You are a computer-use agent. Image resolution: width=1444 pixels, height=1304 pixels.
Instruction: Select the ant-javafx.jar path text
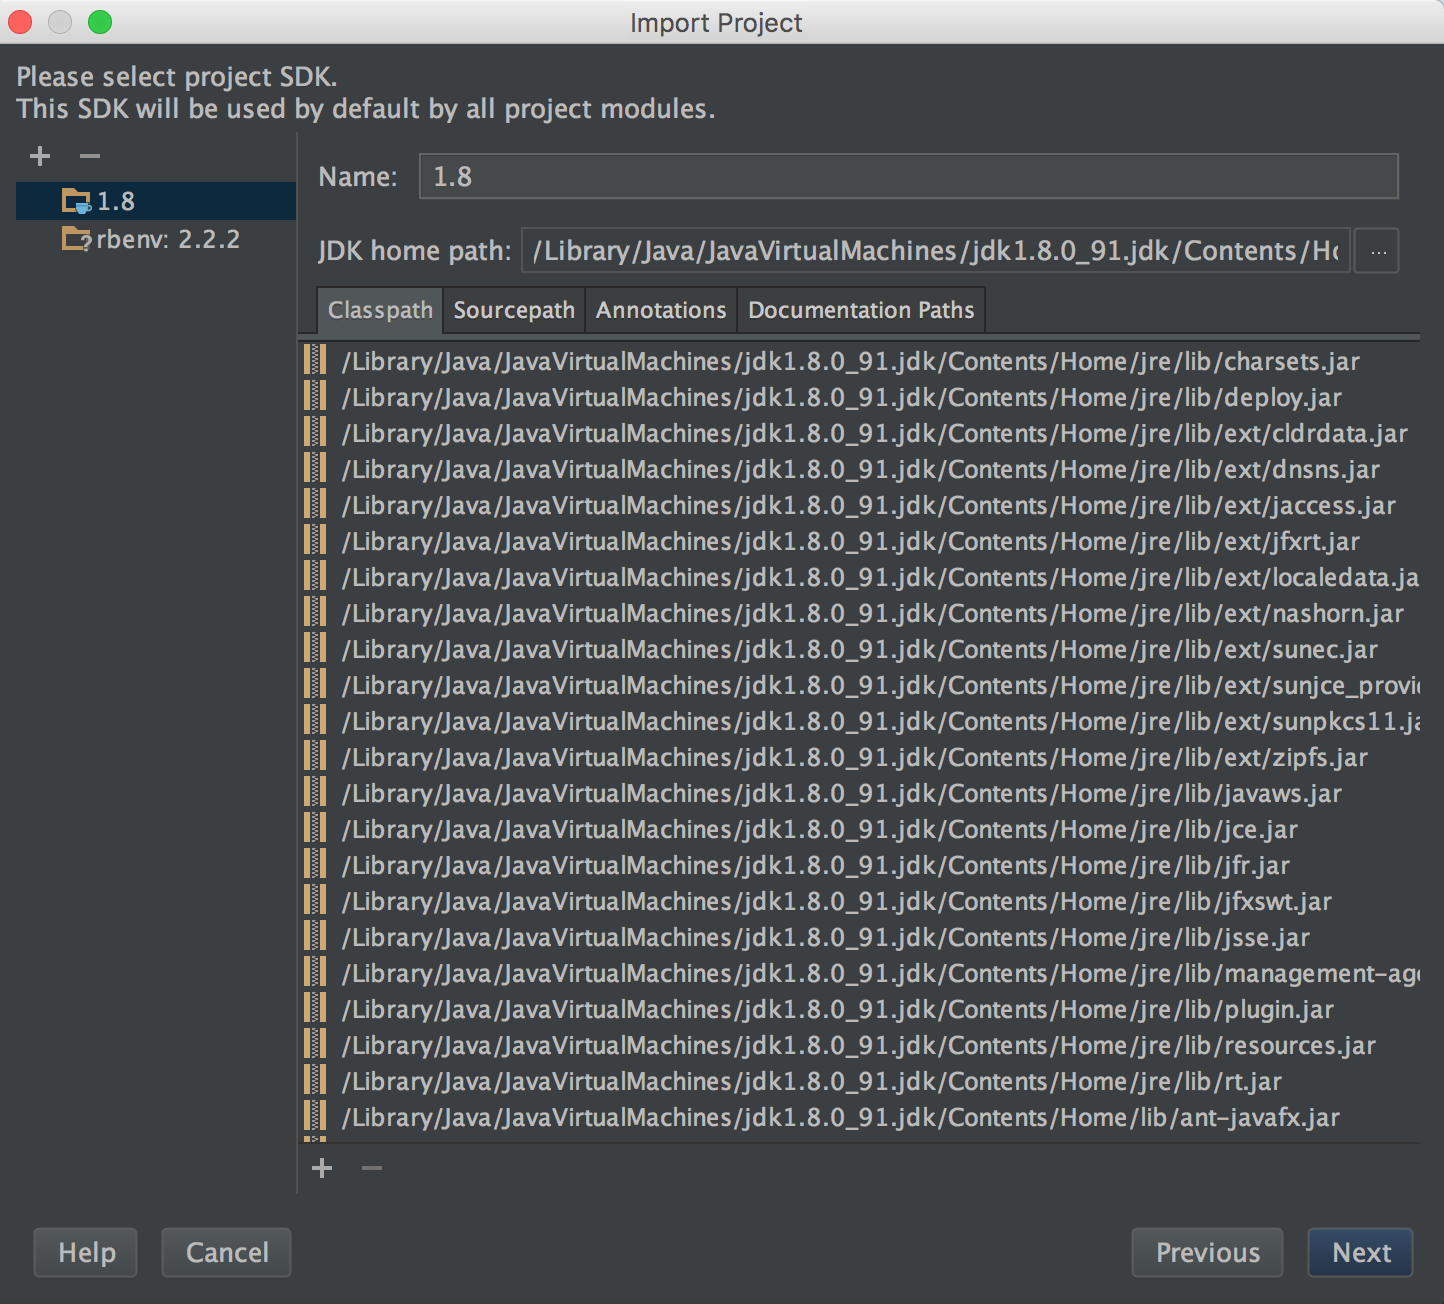[x=840, y=1117]
